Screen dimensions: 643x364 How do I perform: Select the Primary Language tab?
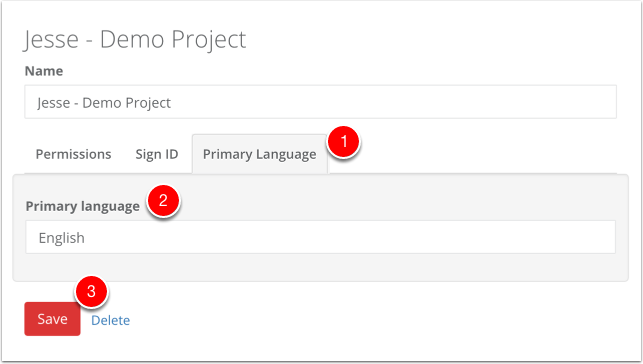click(260, 154)
